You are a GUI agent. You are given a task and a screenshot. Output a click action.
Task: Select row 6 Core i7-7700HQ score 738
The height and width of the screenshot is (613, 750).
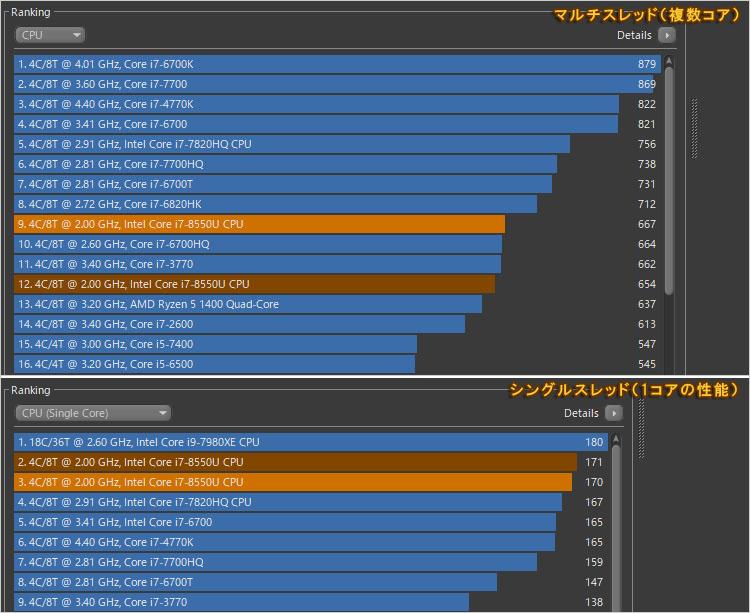[x=337, y=164]
